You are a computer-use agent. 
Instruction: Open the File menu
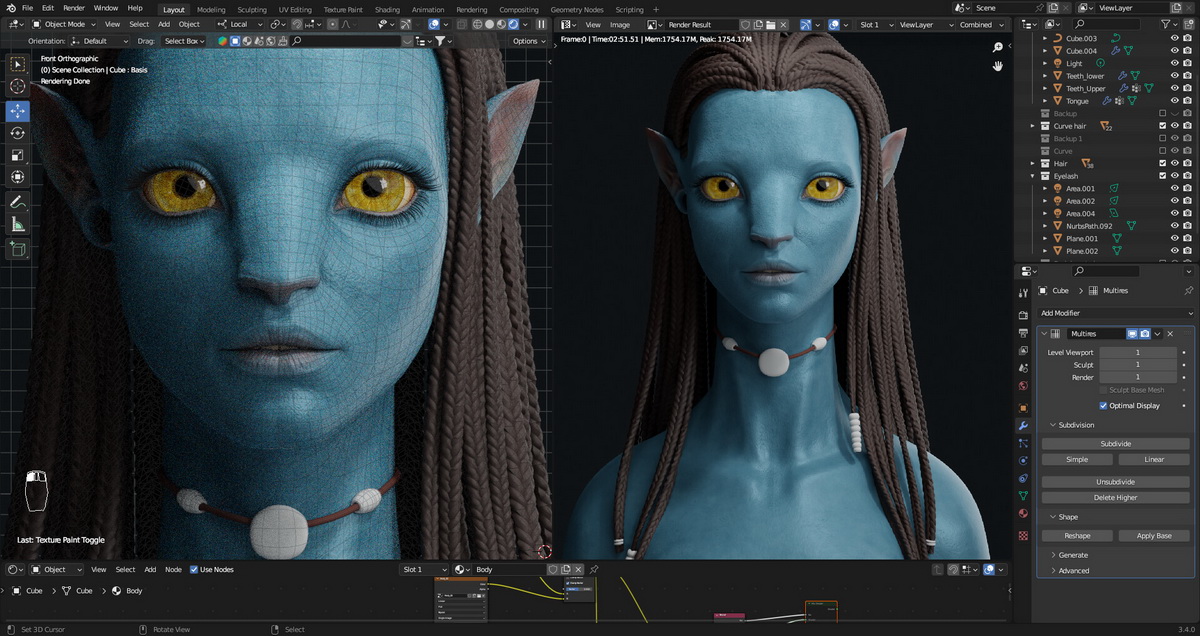click(27, 8)
